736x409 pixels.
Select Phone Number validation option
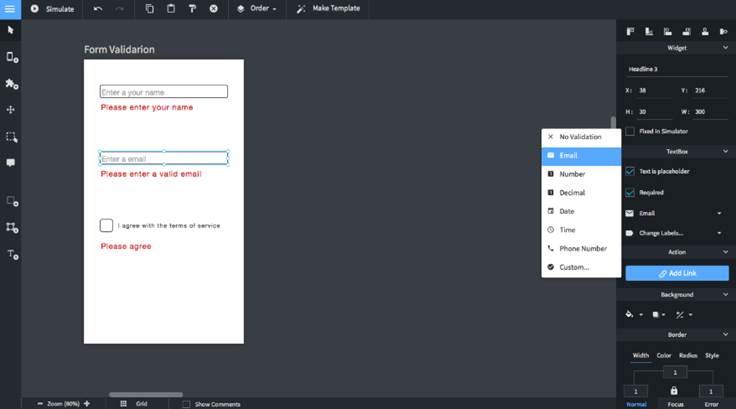tap(582, 248)
